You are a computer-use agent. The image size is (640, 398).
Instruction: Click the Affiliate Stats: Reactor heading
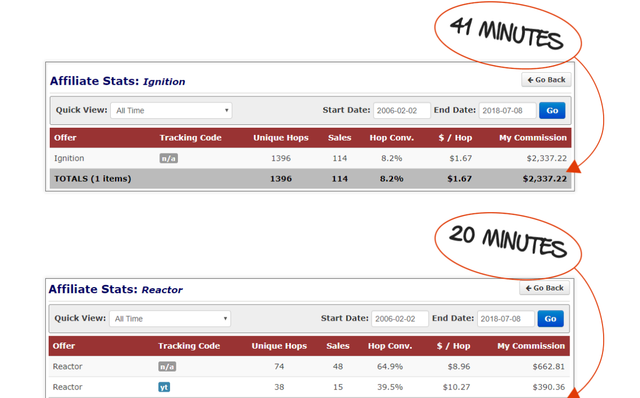[x=116, y=289]
